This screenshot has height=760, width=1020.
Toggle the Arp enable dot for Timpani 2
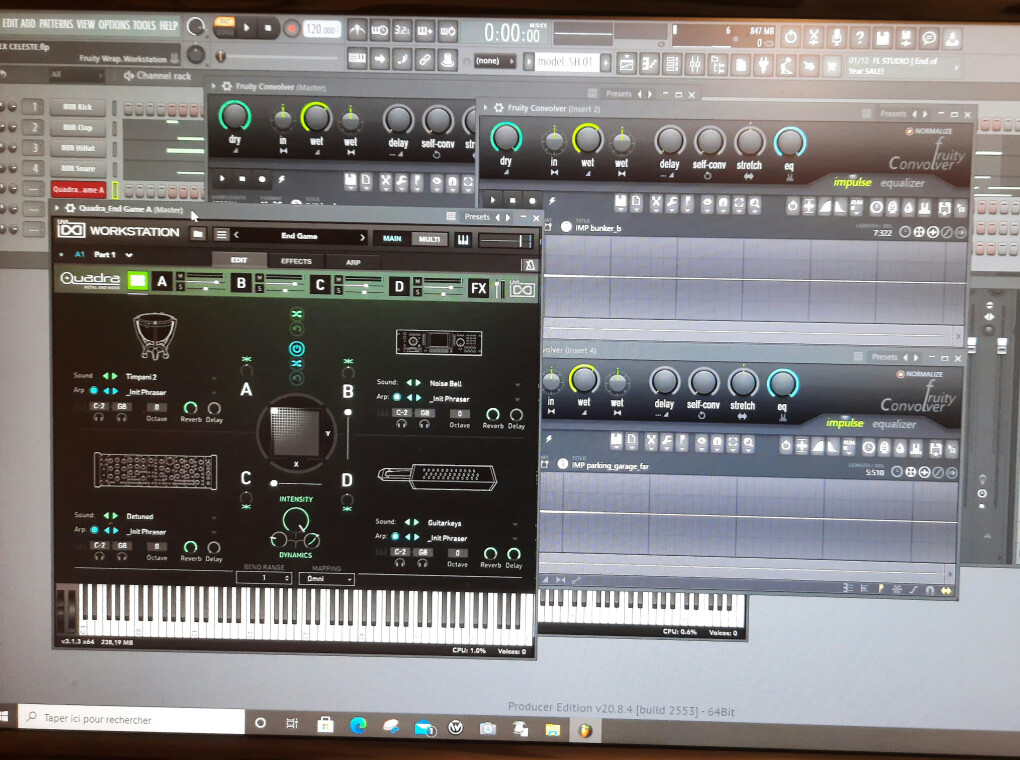pyautogui.click(x=94, y=390)
